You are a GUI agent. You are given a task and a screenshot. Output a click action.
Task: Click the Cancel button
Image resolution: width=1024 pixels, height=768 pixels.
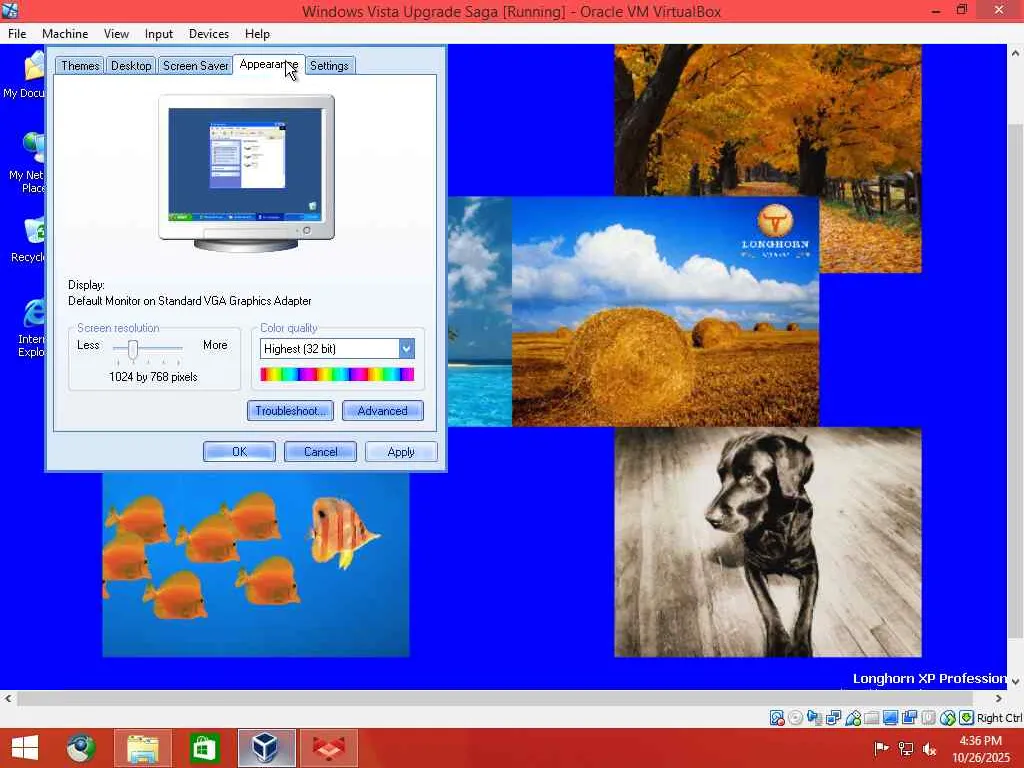pos(320,452)
